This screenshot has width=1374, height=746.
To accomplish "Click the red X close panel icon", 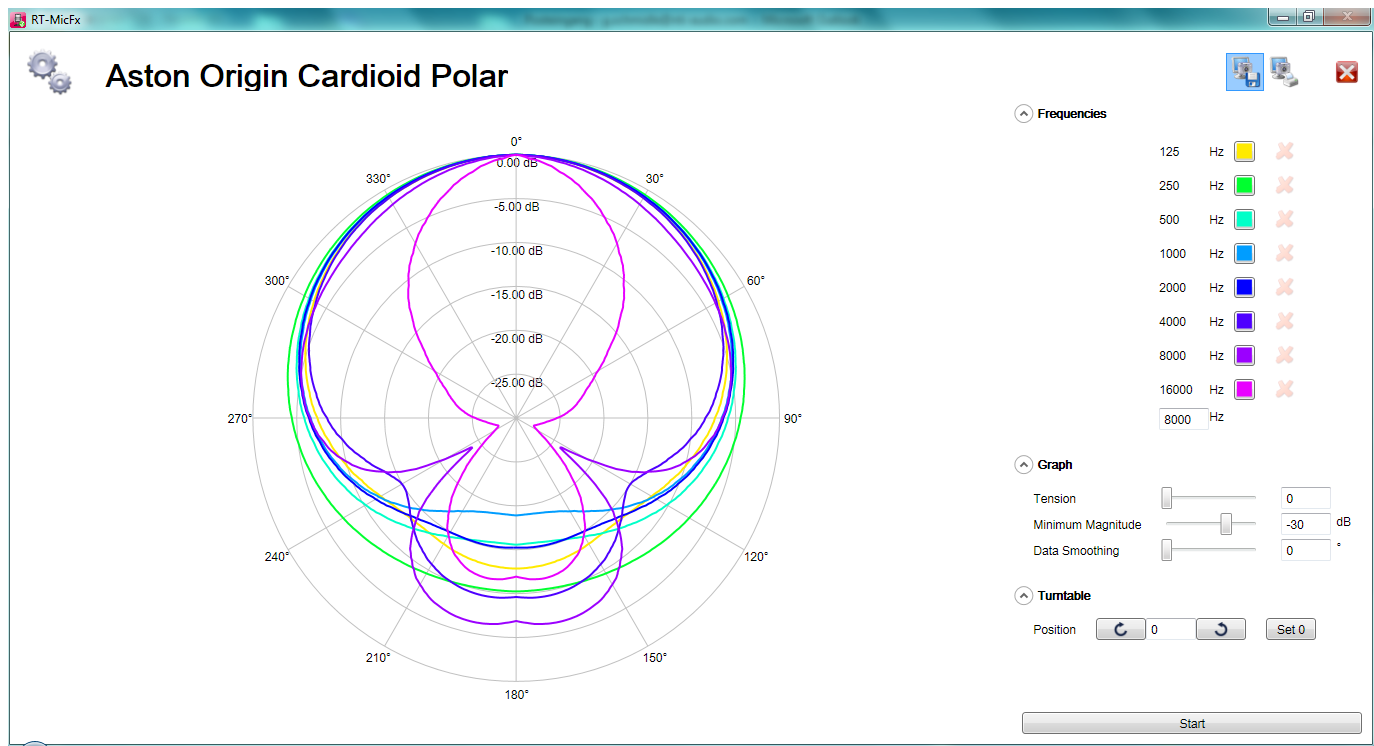I will tap(1346, 72).
